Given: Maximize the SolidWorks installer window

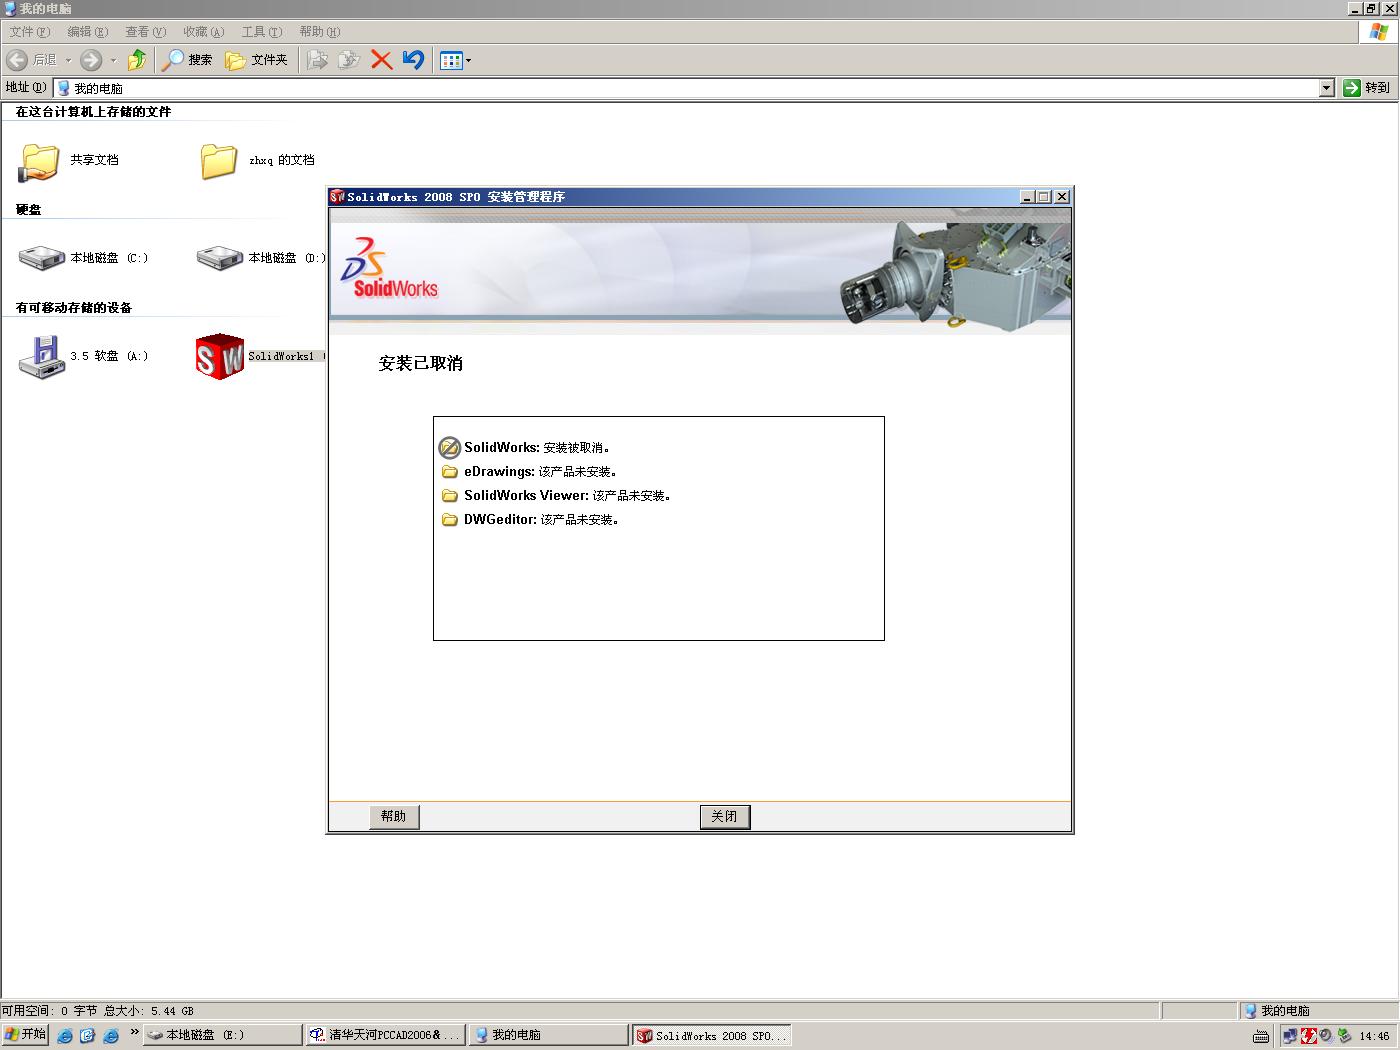Looking at the screenshot, I should (x=1044, y=197).
